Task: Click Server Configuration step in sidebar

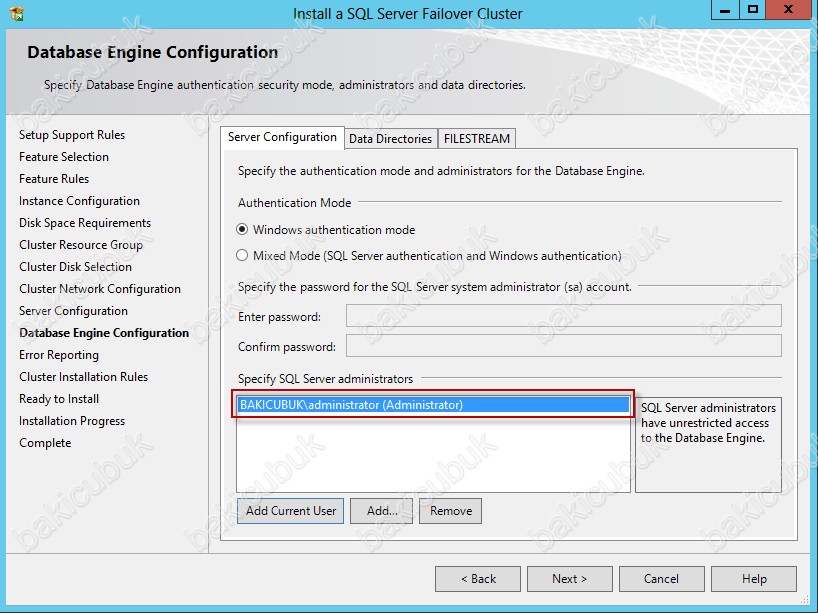Action: [73, 311]
